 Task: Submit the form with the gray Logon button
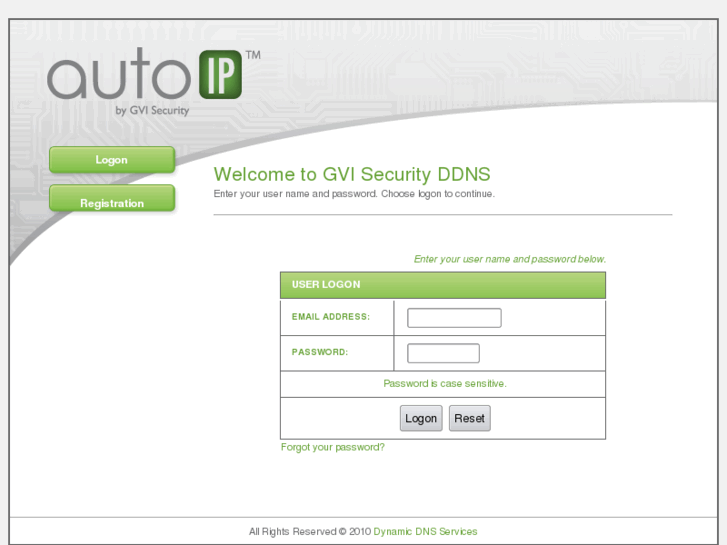(421, 418)
